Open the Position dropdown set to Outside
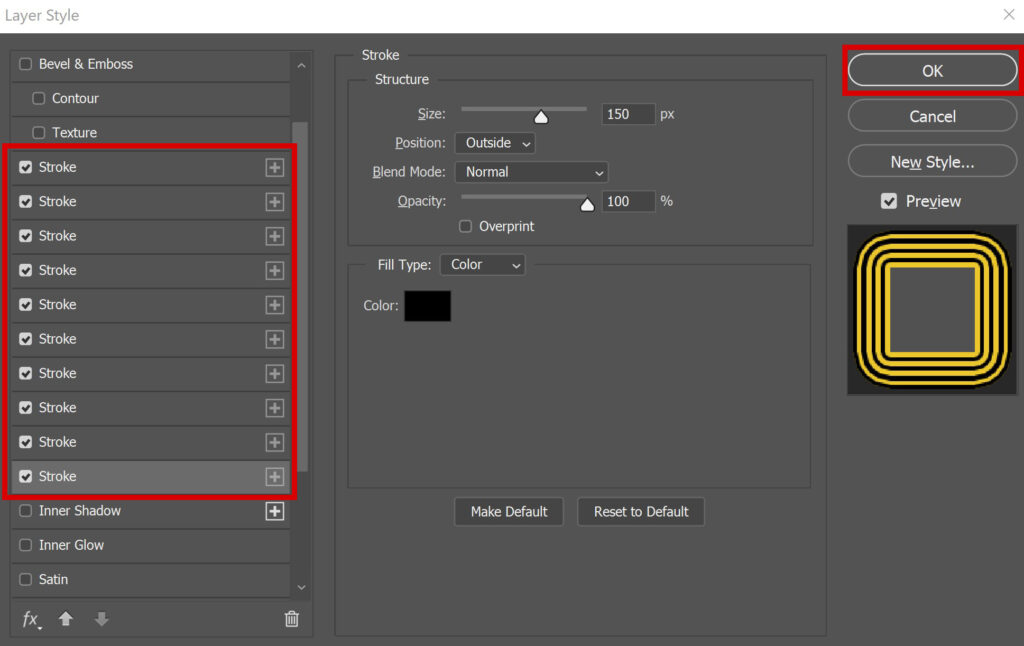Image resolution: width=1024 pixels, height=646 pixels. 495,143
